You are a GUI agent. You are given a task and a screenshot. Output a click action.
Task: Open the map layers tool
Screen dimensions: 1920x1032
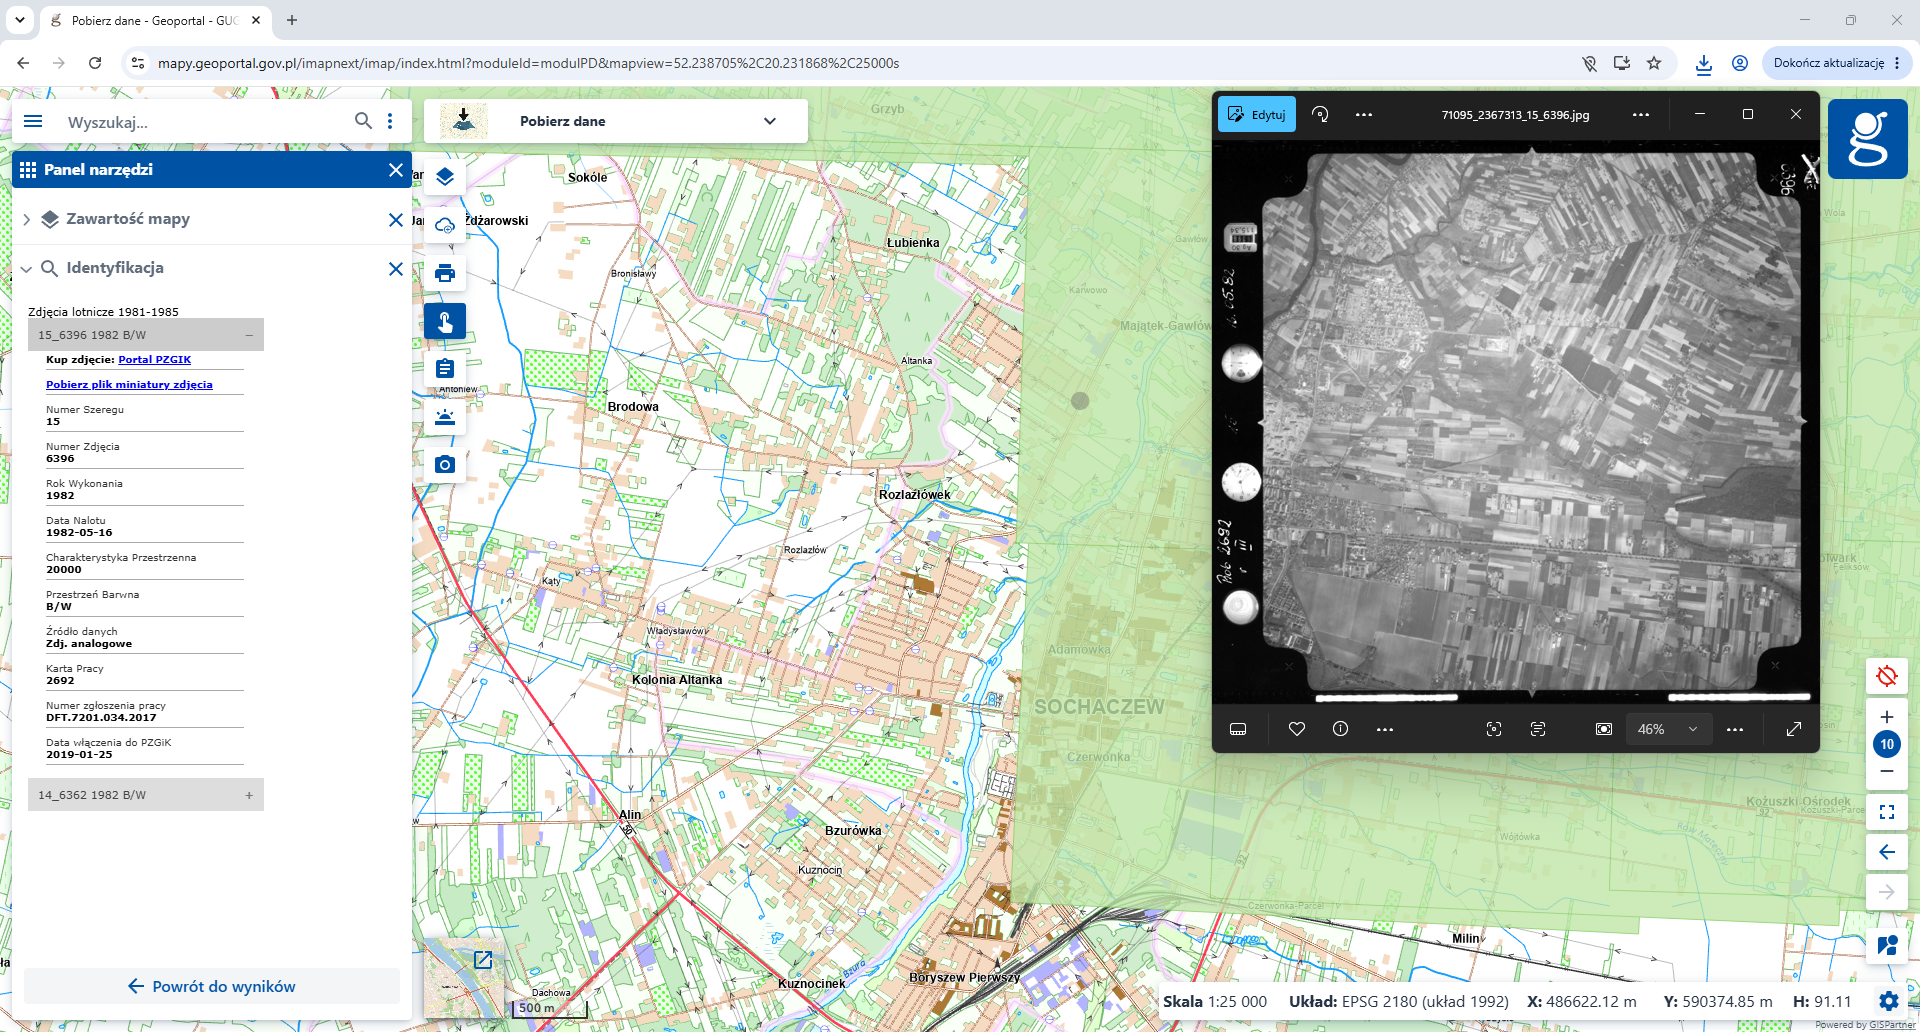point(445,177)
